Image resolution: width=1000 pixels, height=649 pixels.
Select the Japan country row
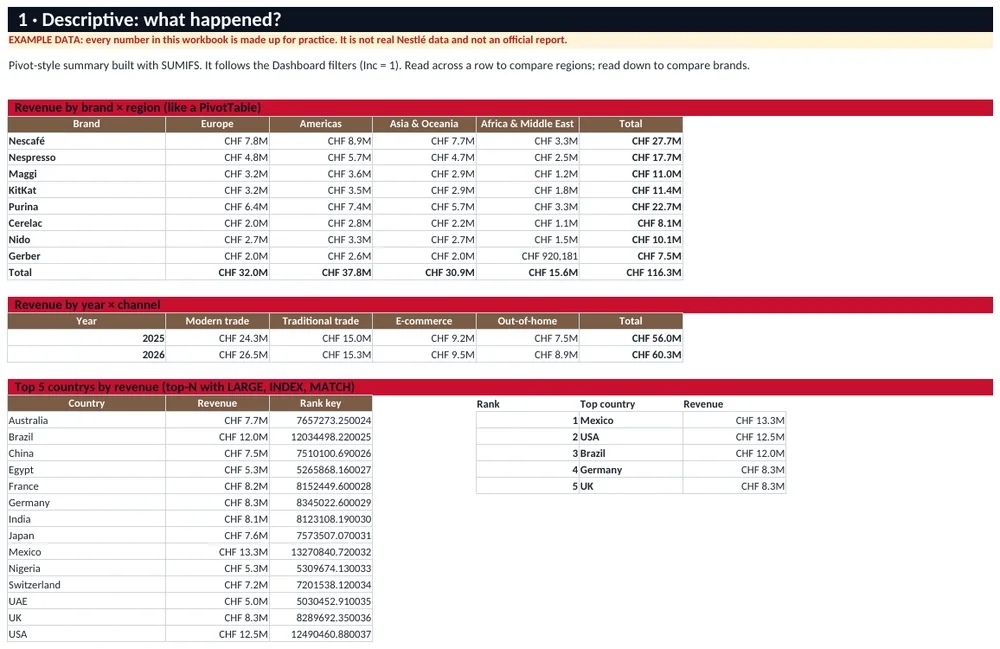pos(86,536)
